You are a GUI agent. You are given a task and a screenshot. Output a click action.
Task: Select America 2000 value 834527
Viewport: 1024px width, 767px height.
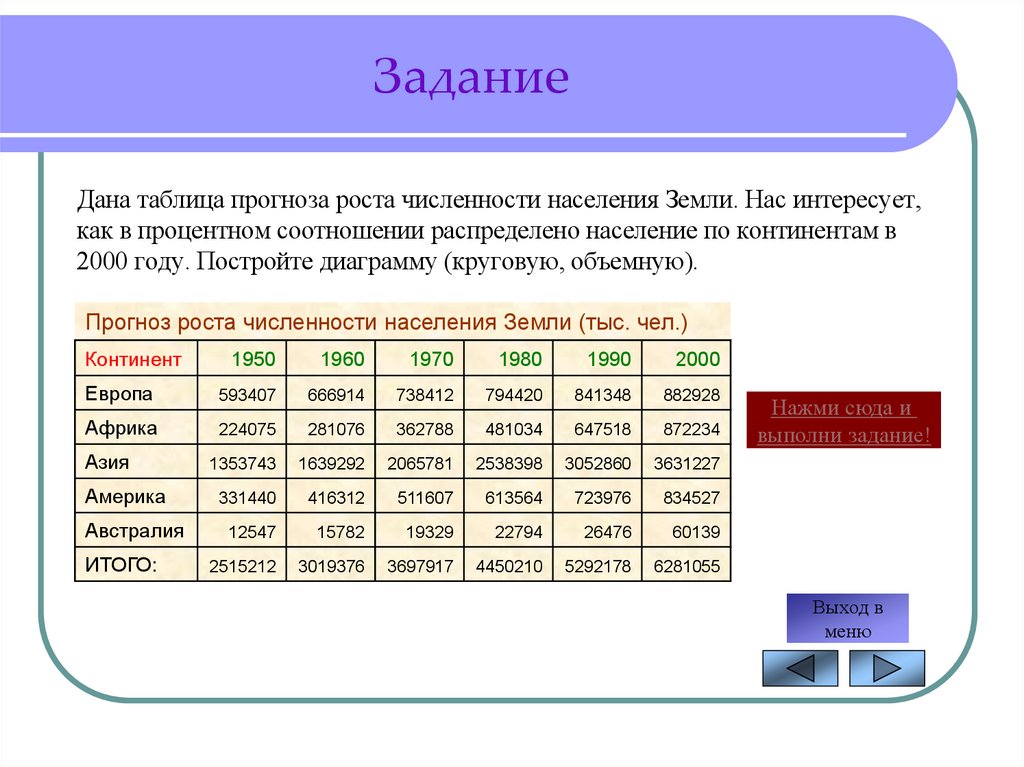[x=686, y=497]
